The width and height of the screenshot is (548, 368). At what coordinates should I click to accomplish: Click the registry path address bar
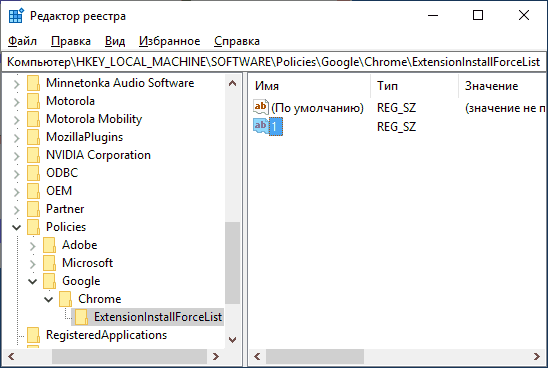pos(274,62)
